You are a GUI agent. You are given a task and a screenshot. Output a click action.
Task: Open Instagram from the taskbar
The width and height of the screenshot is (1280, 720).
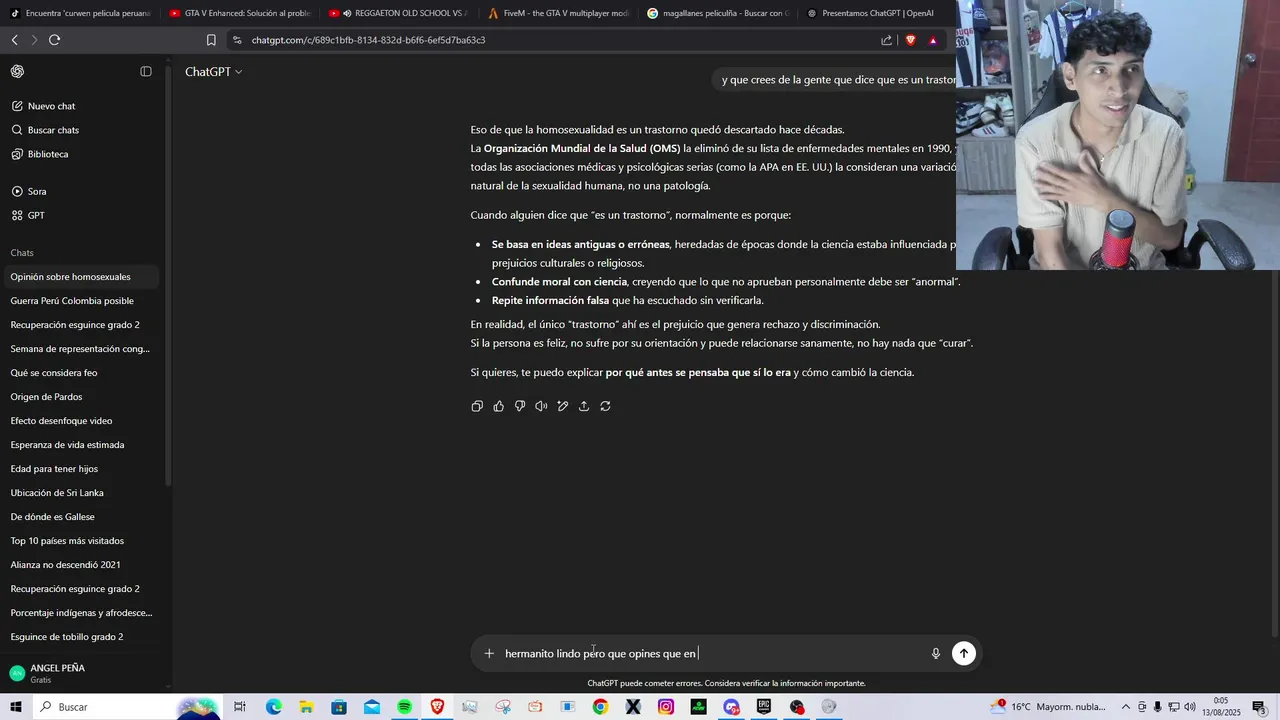pyautogui.click(x=666, y=707)
